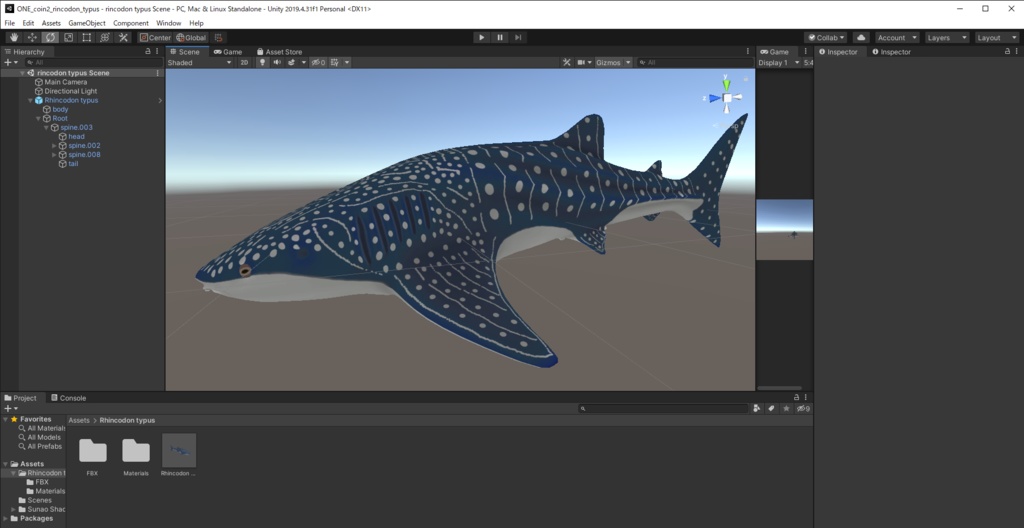The width and height of the screenshot is (1024, 528).
Task: Click the Collab button
Action: [826, 37]
